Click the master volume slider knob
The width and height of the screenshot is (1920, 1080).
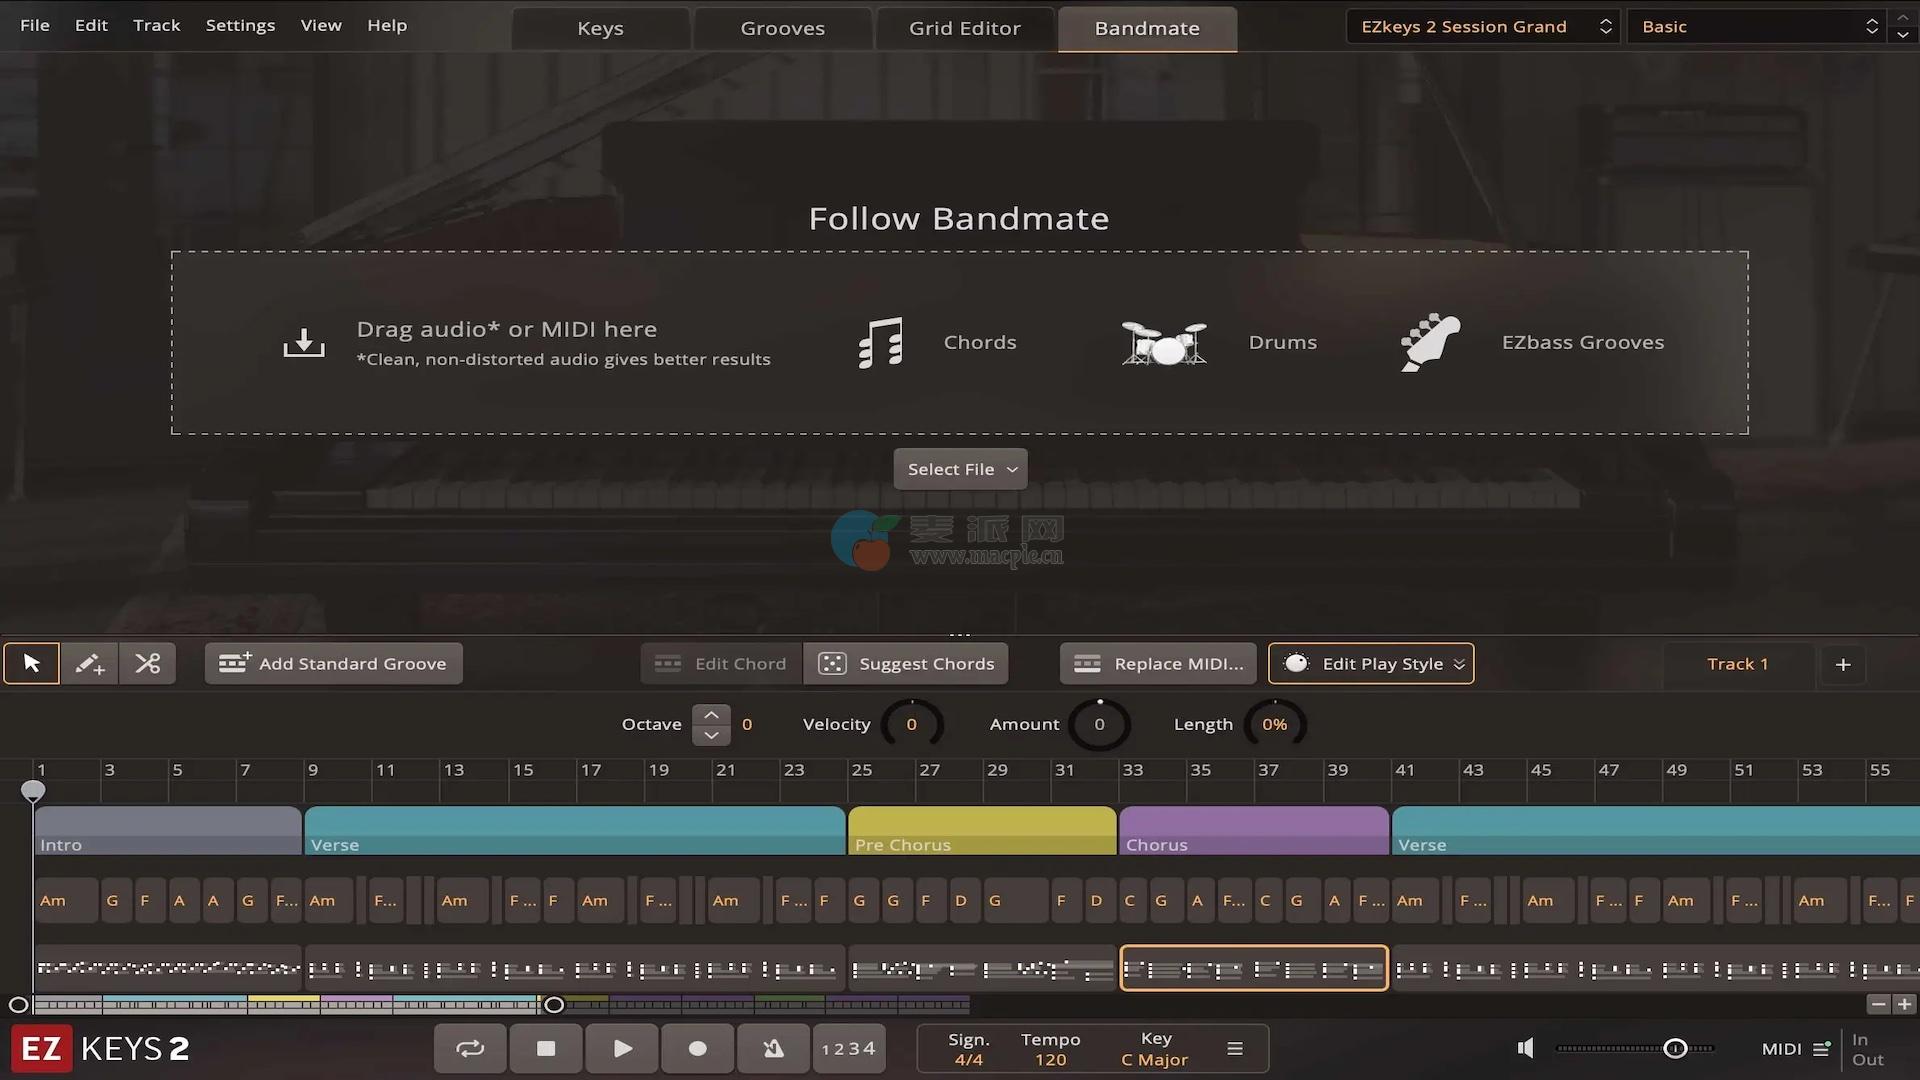point(1675,1048)
